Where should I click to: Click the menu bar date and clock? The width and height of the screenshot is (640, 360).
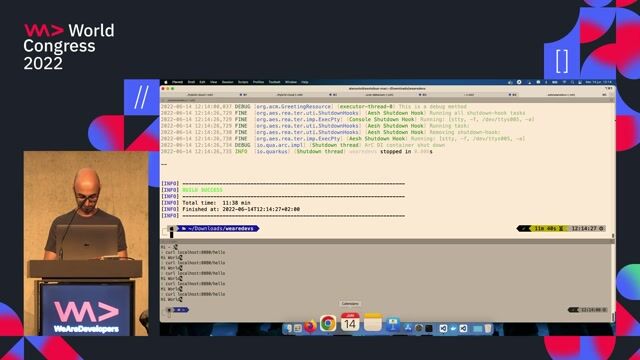click(x=598, y=82)
